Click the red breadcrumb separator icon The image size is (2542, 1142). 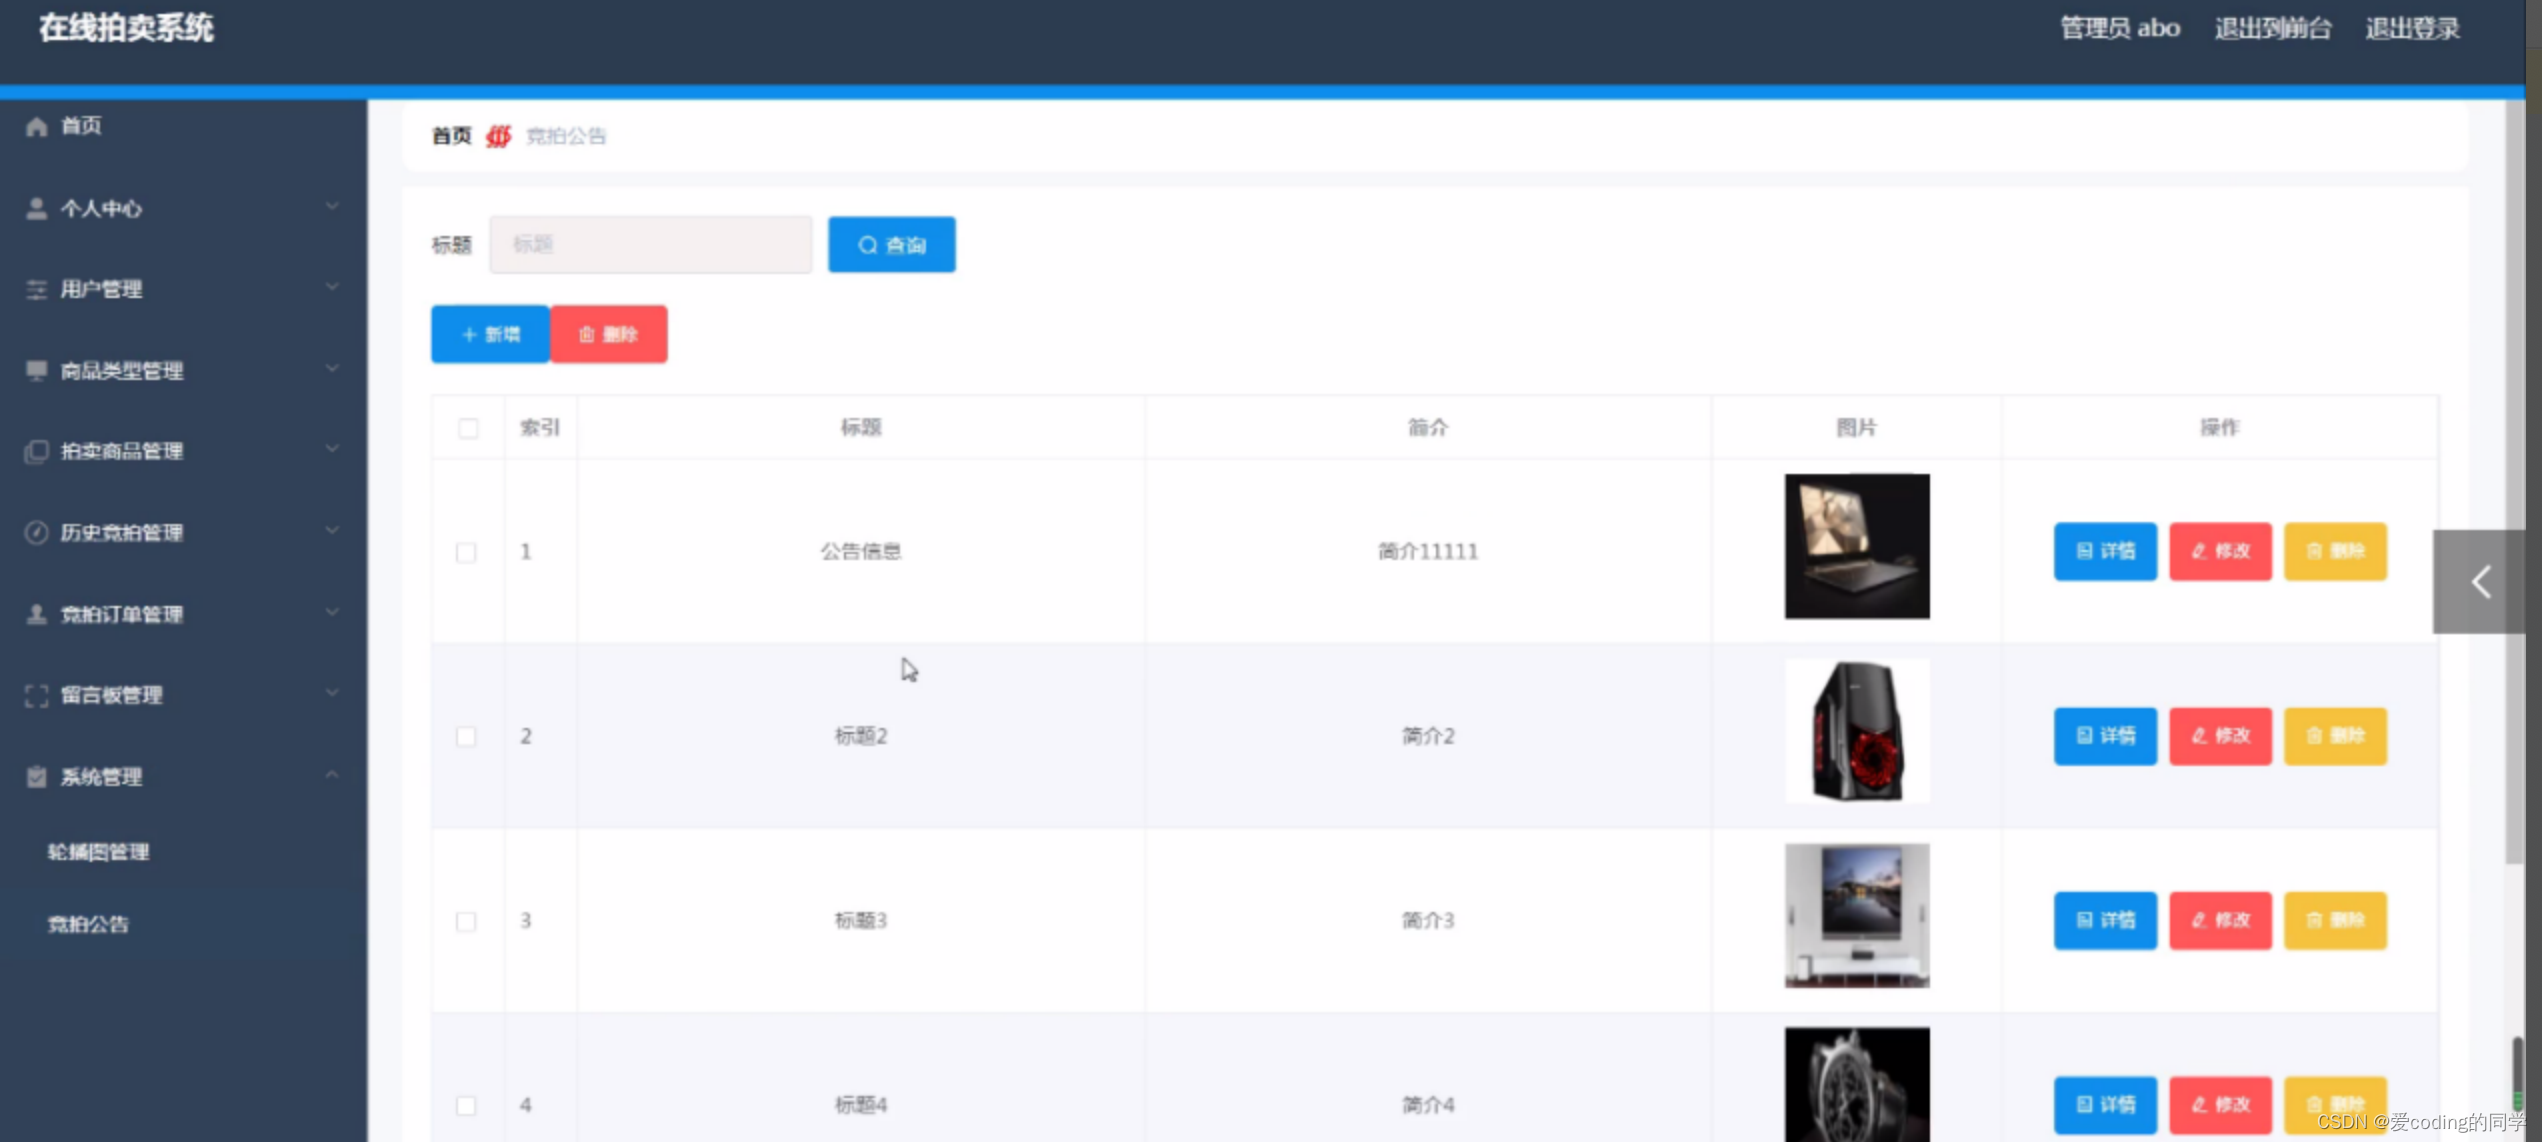click(498, 136)
